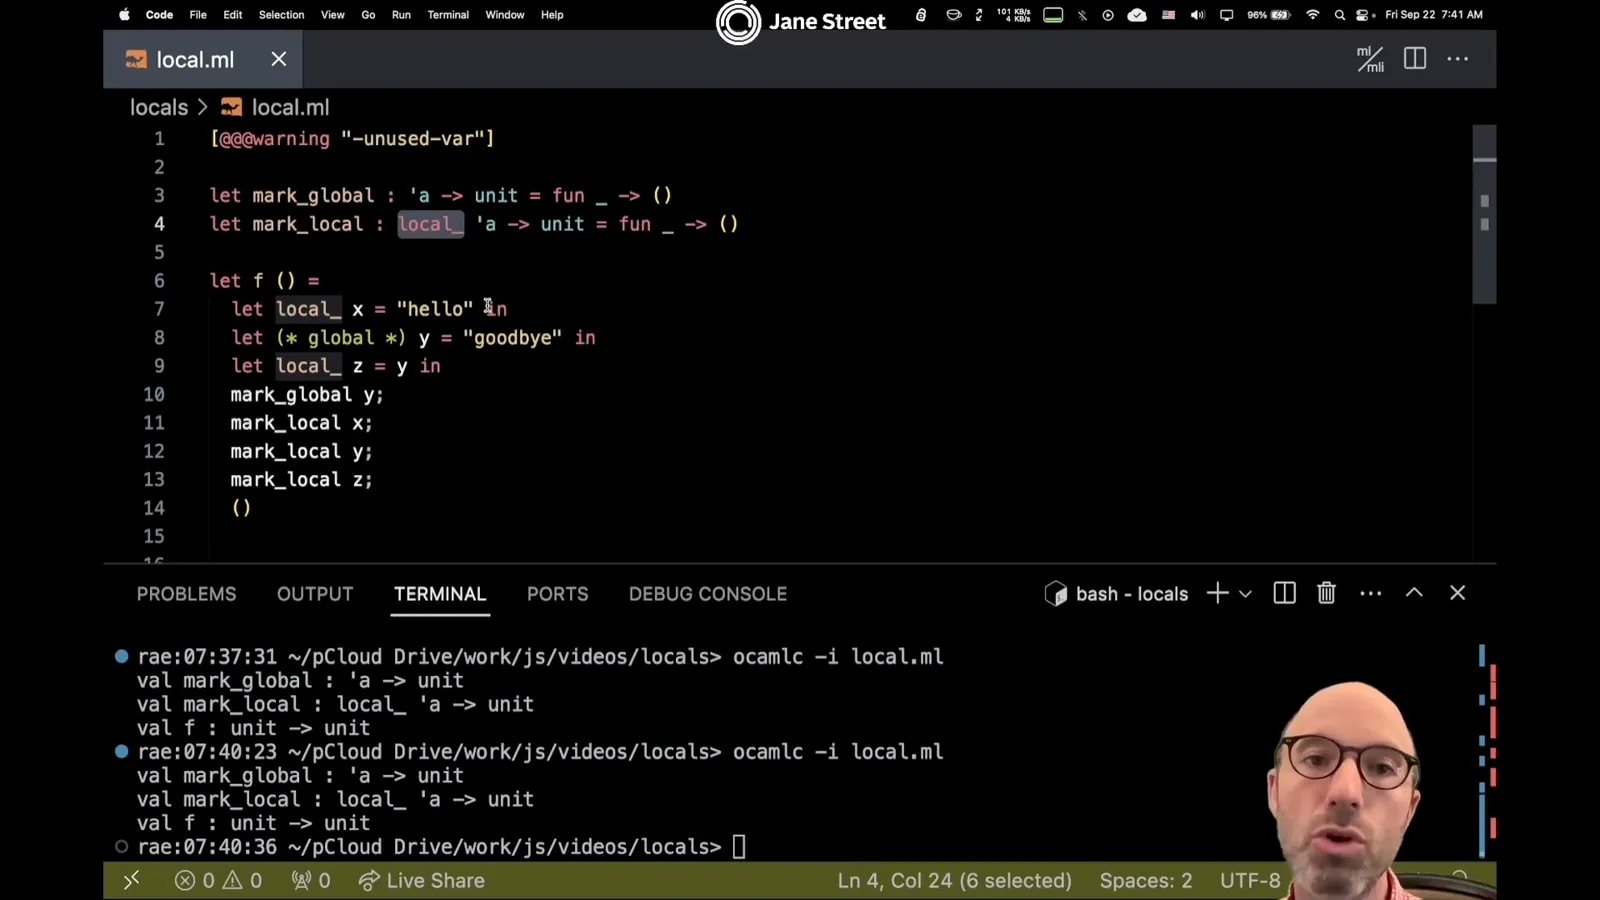Show errors and warnings count in status bar
1600x900 pixels.
tap(218, 881)
